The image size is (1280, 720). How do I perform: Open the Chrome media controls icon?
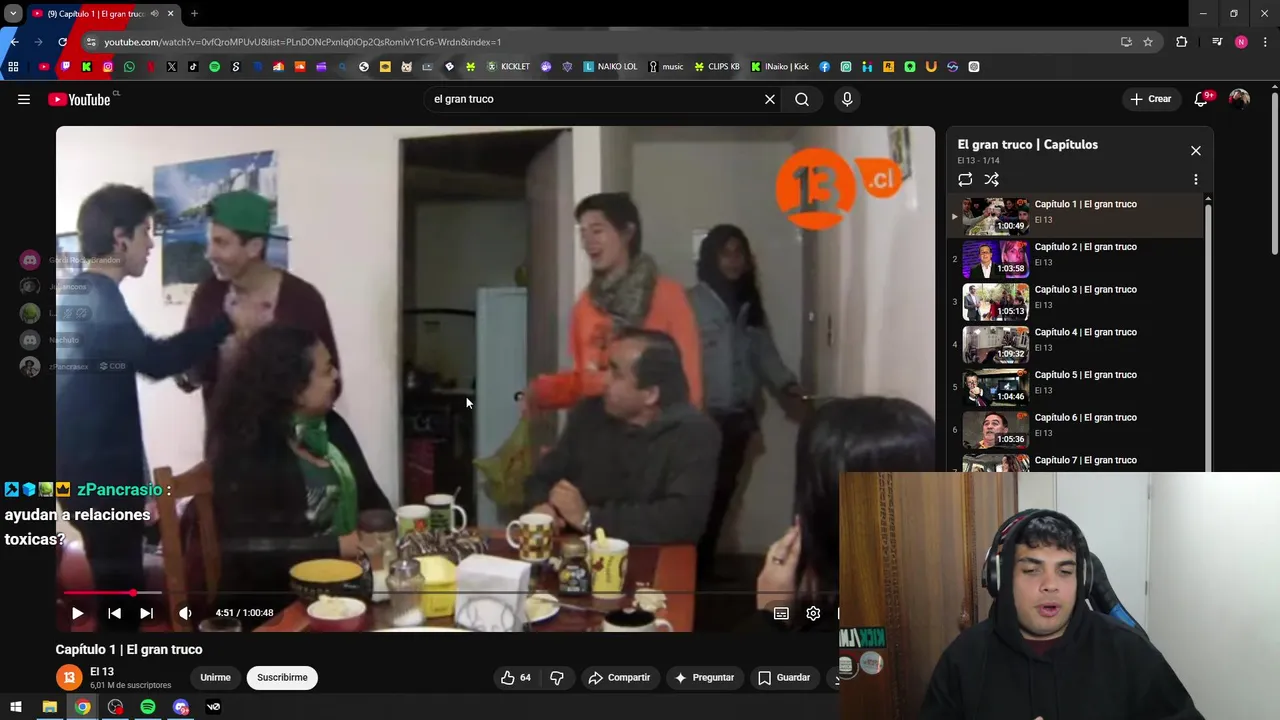1217,42
